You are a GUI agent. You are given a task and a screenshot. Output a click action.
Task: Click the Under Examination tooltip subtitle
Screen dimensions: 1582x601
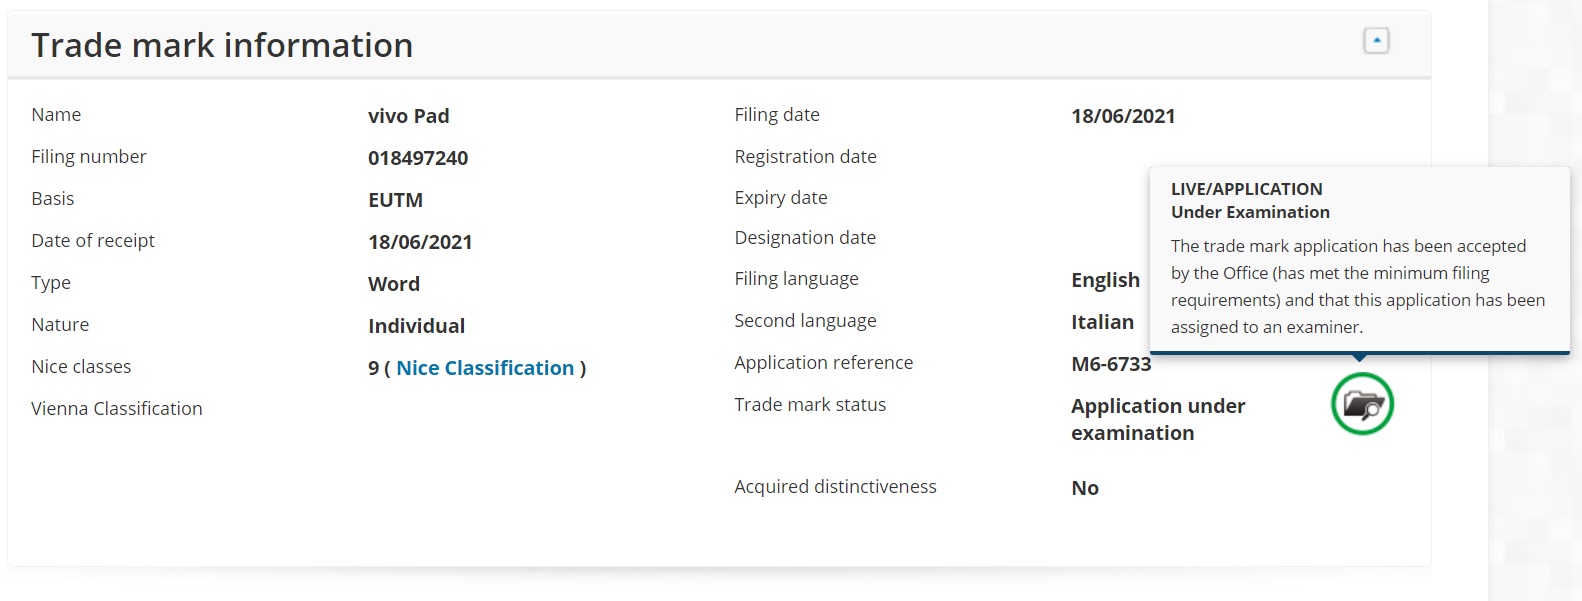click(x=1250, y=212)
